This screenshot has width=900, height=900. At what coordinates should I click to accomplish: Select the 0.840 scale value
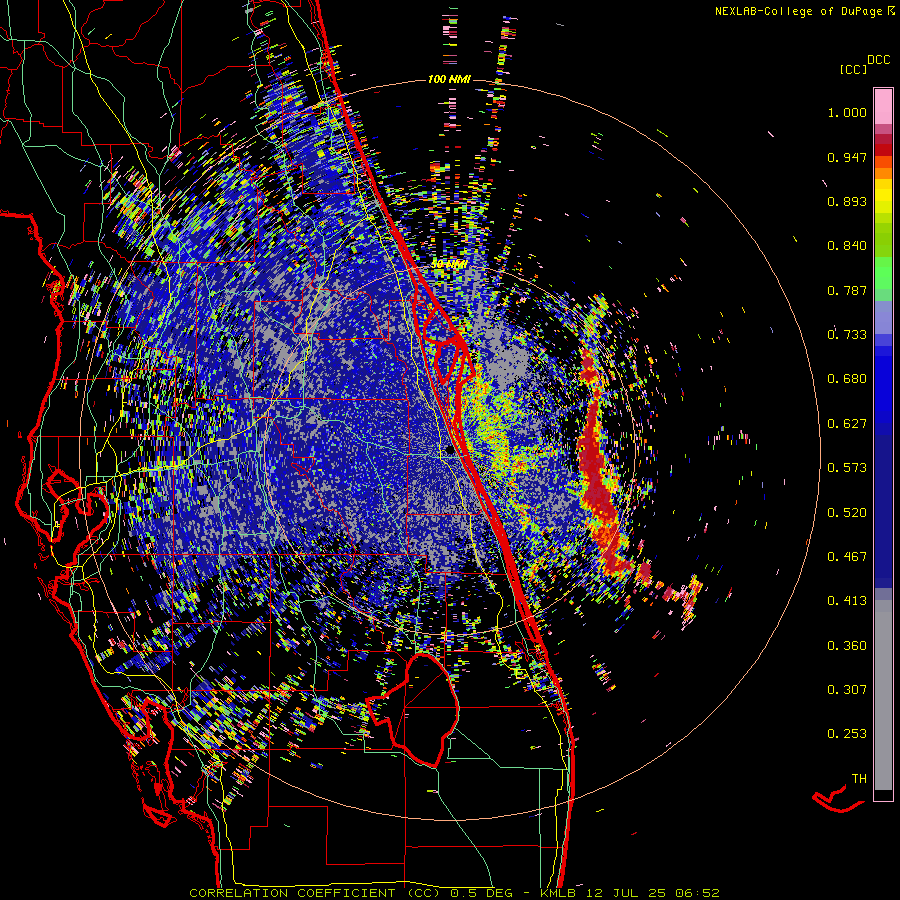(x=847, y=246)
